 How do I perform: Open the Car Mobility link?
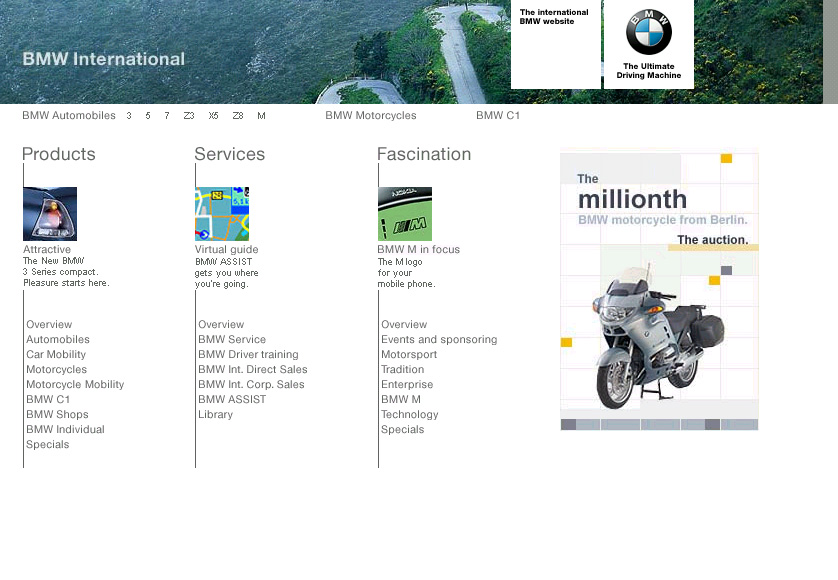(x=56, y=354)
